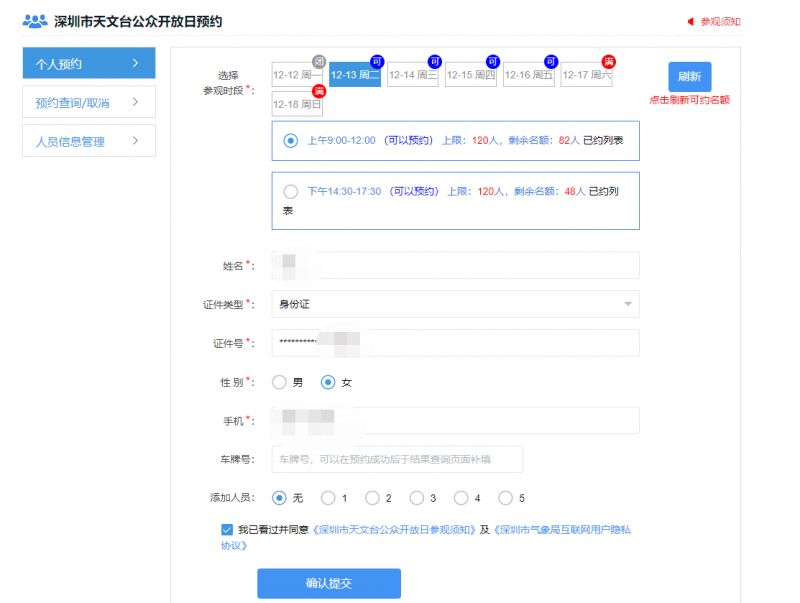The image size is (800, 603).
Task: Open 预约查询/取消 in the sidebar
Action: [x=88, y=102]
